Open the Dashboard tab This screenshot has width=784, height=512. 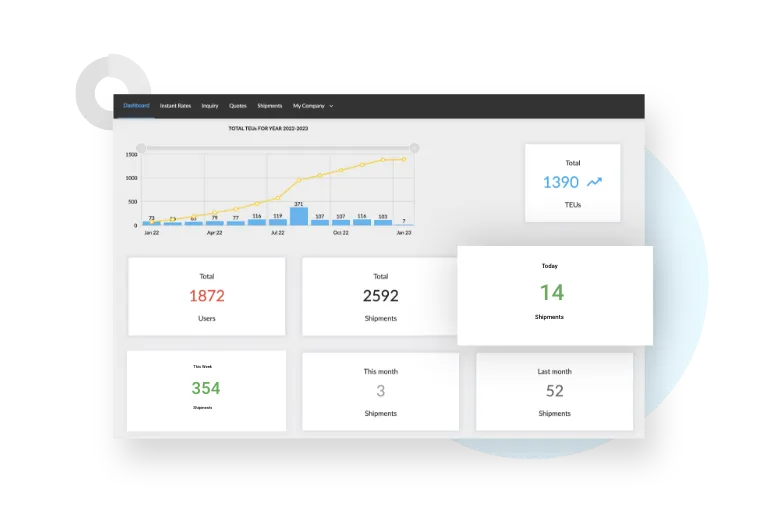pyautogui.click(x=136, y=105)
